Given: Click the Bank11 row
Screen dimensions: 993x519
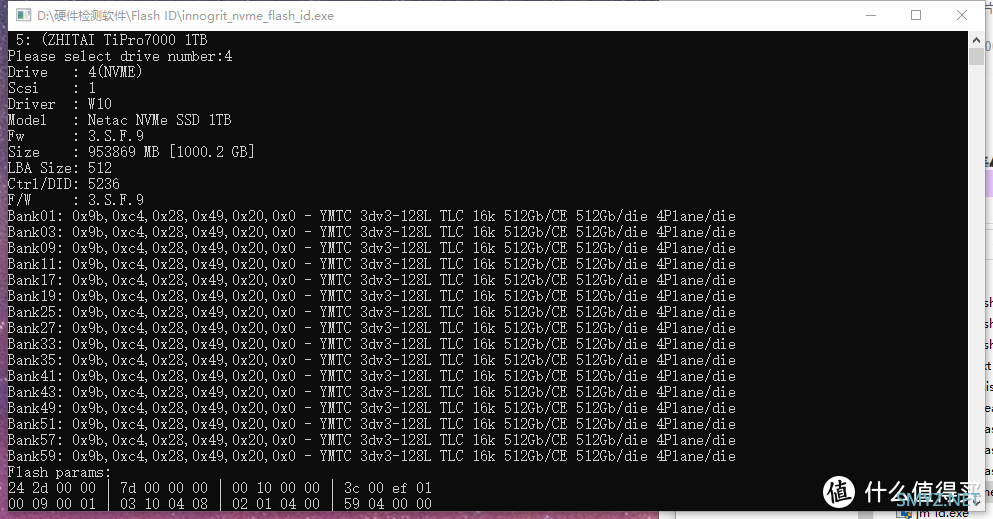Looking at the screenshot, I should pyautogui.click(x=371, y=264).
